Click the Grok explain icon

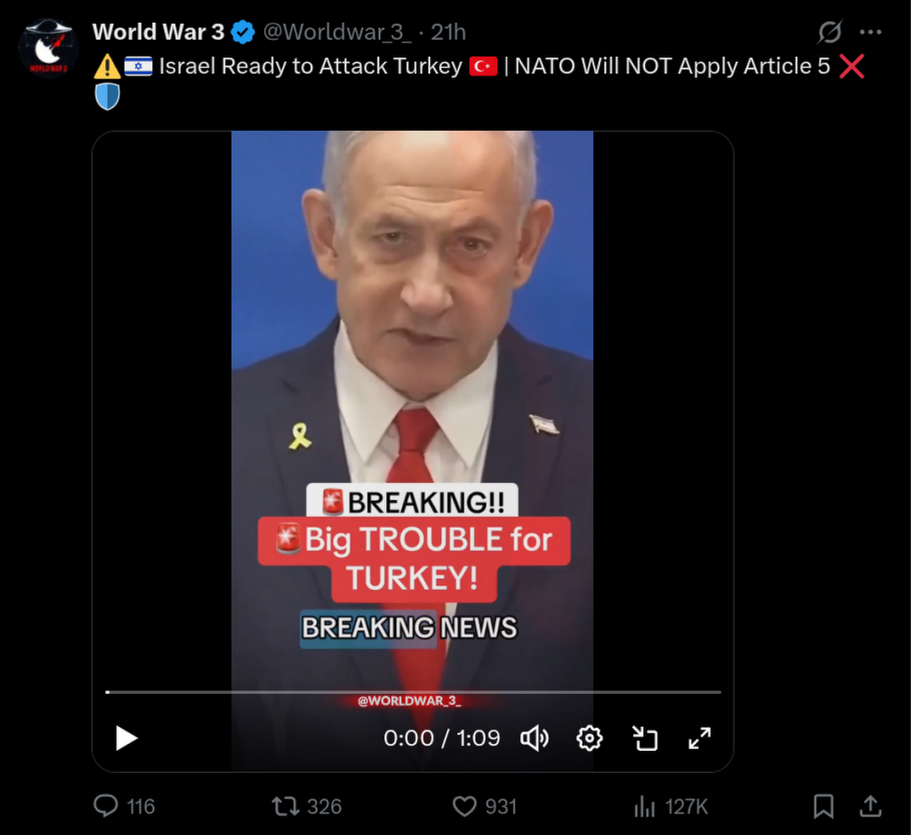(830, 32)
